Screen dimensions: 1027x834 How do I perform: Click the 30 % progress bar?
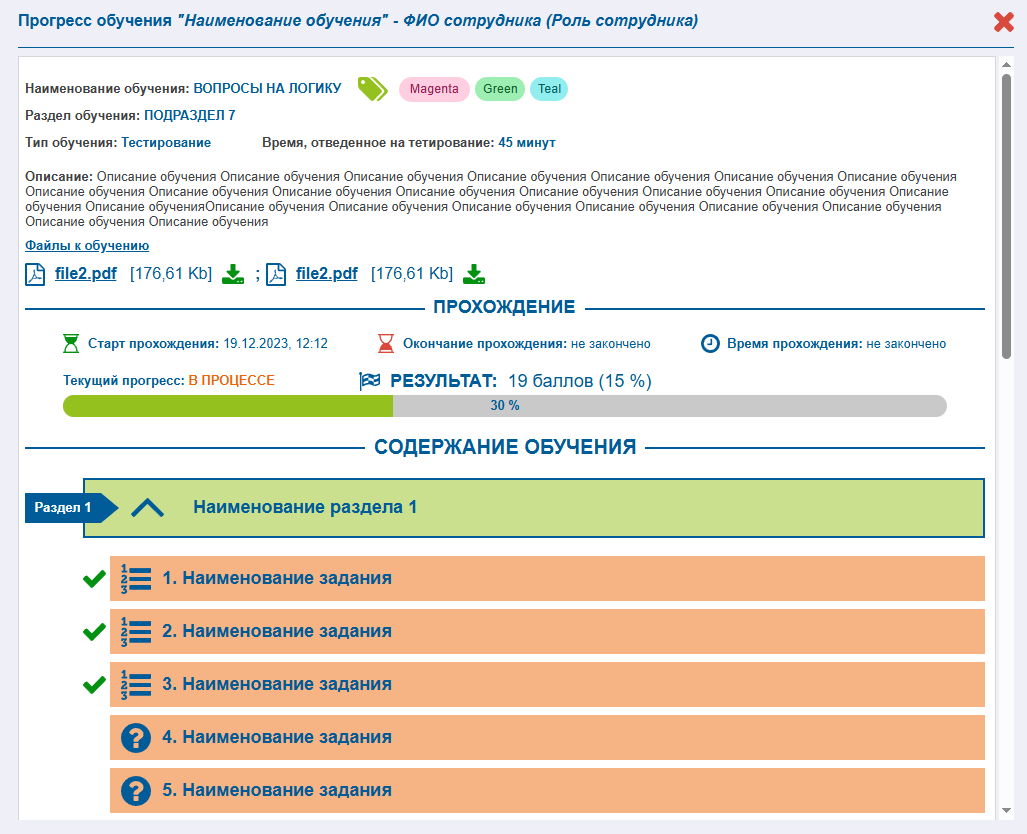point(504,406)
